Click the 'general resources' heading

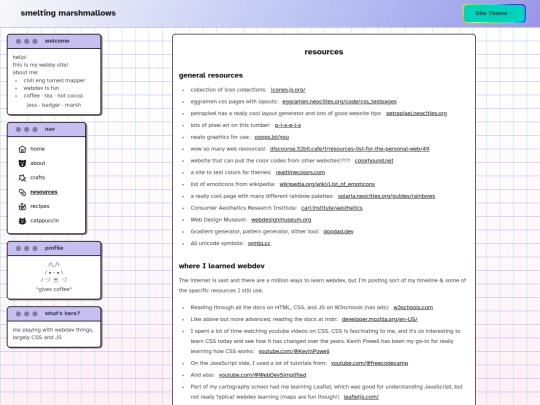point(211,75)
